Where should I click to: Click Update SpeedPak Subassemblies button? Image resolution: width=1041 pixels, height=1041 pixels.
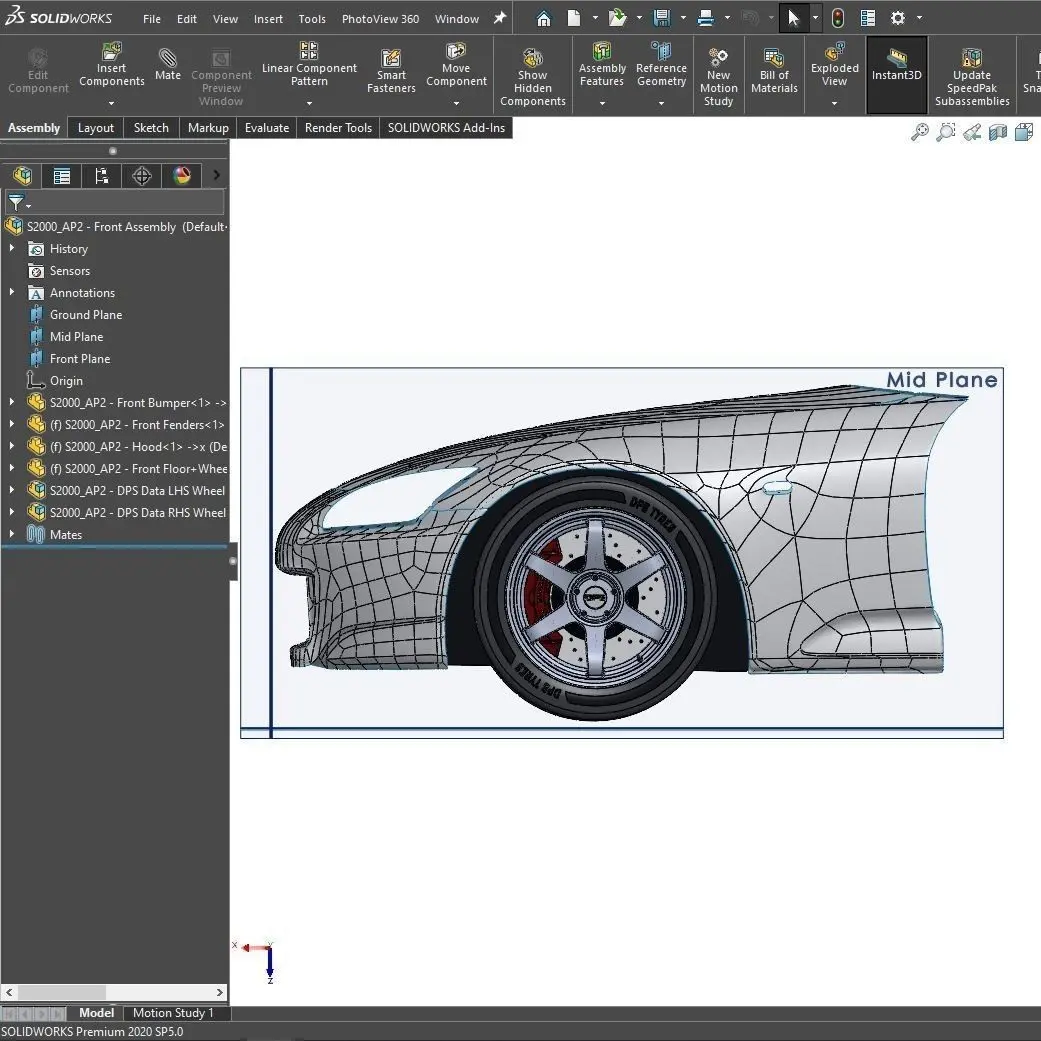971,74
